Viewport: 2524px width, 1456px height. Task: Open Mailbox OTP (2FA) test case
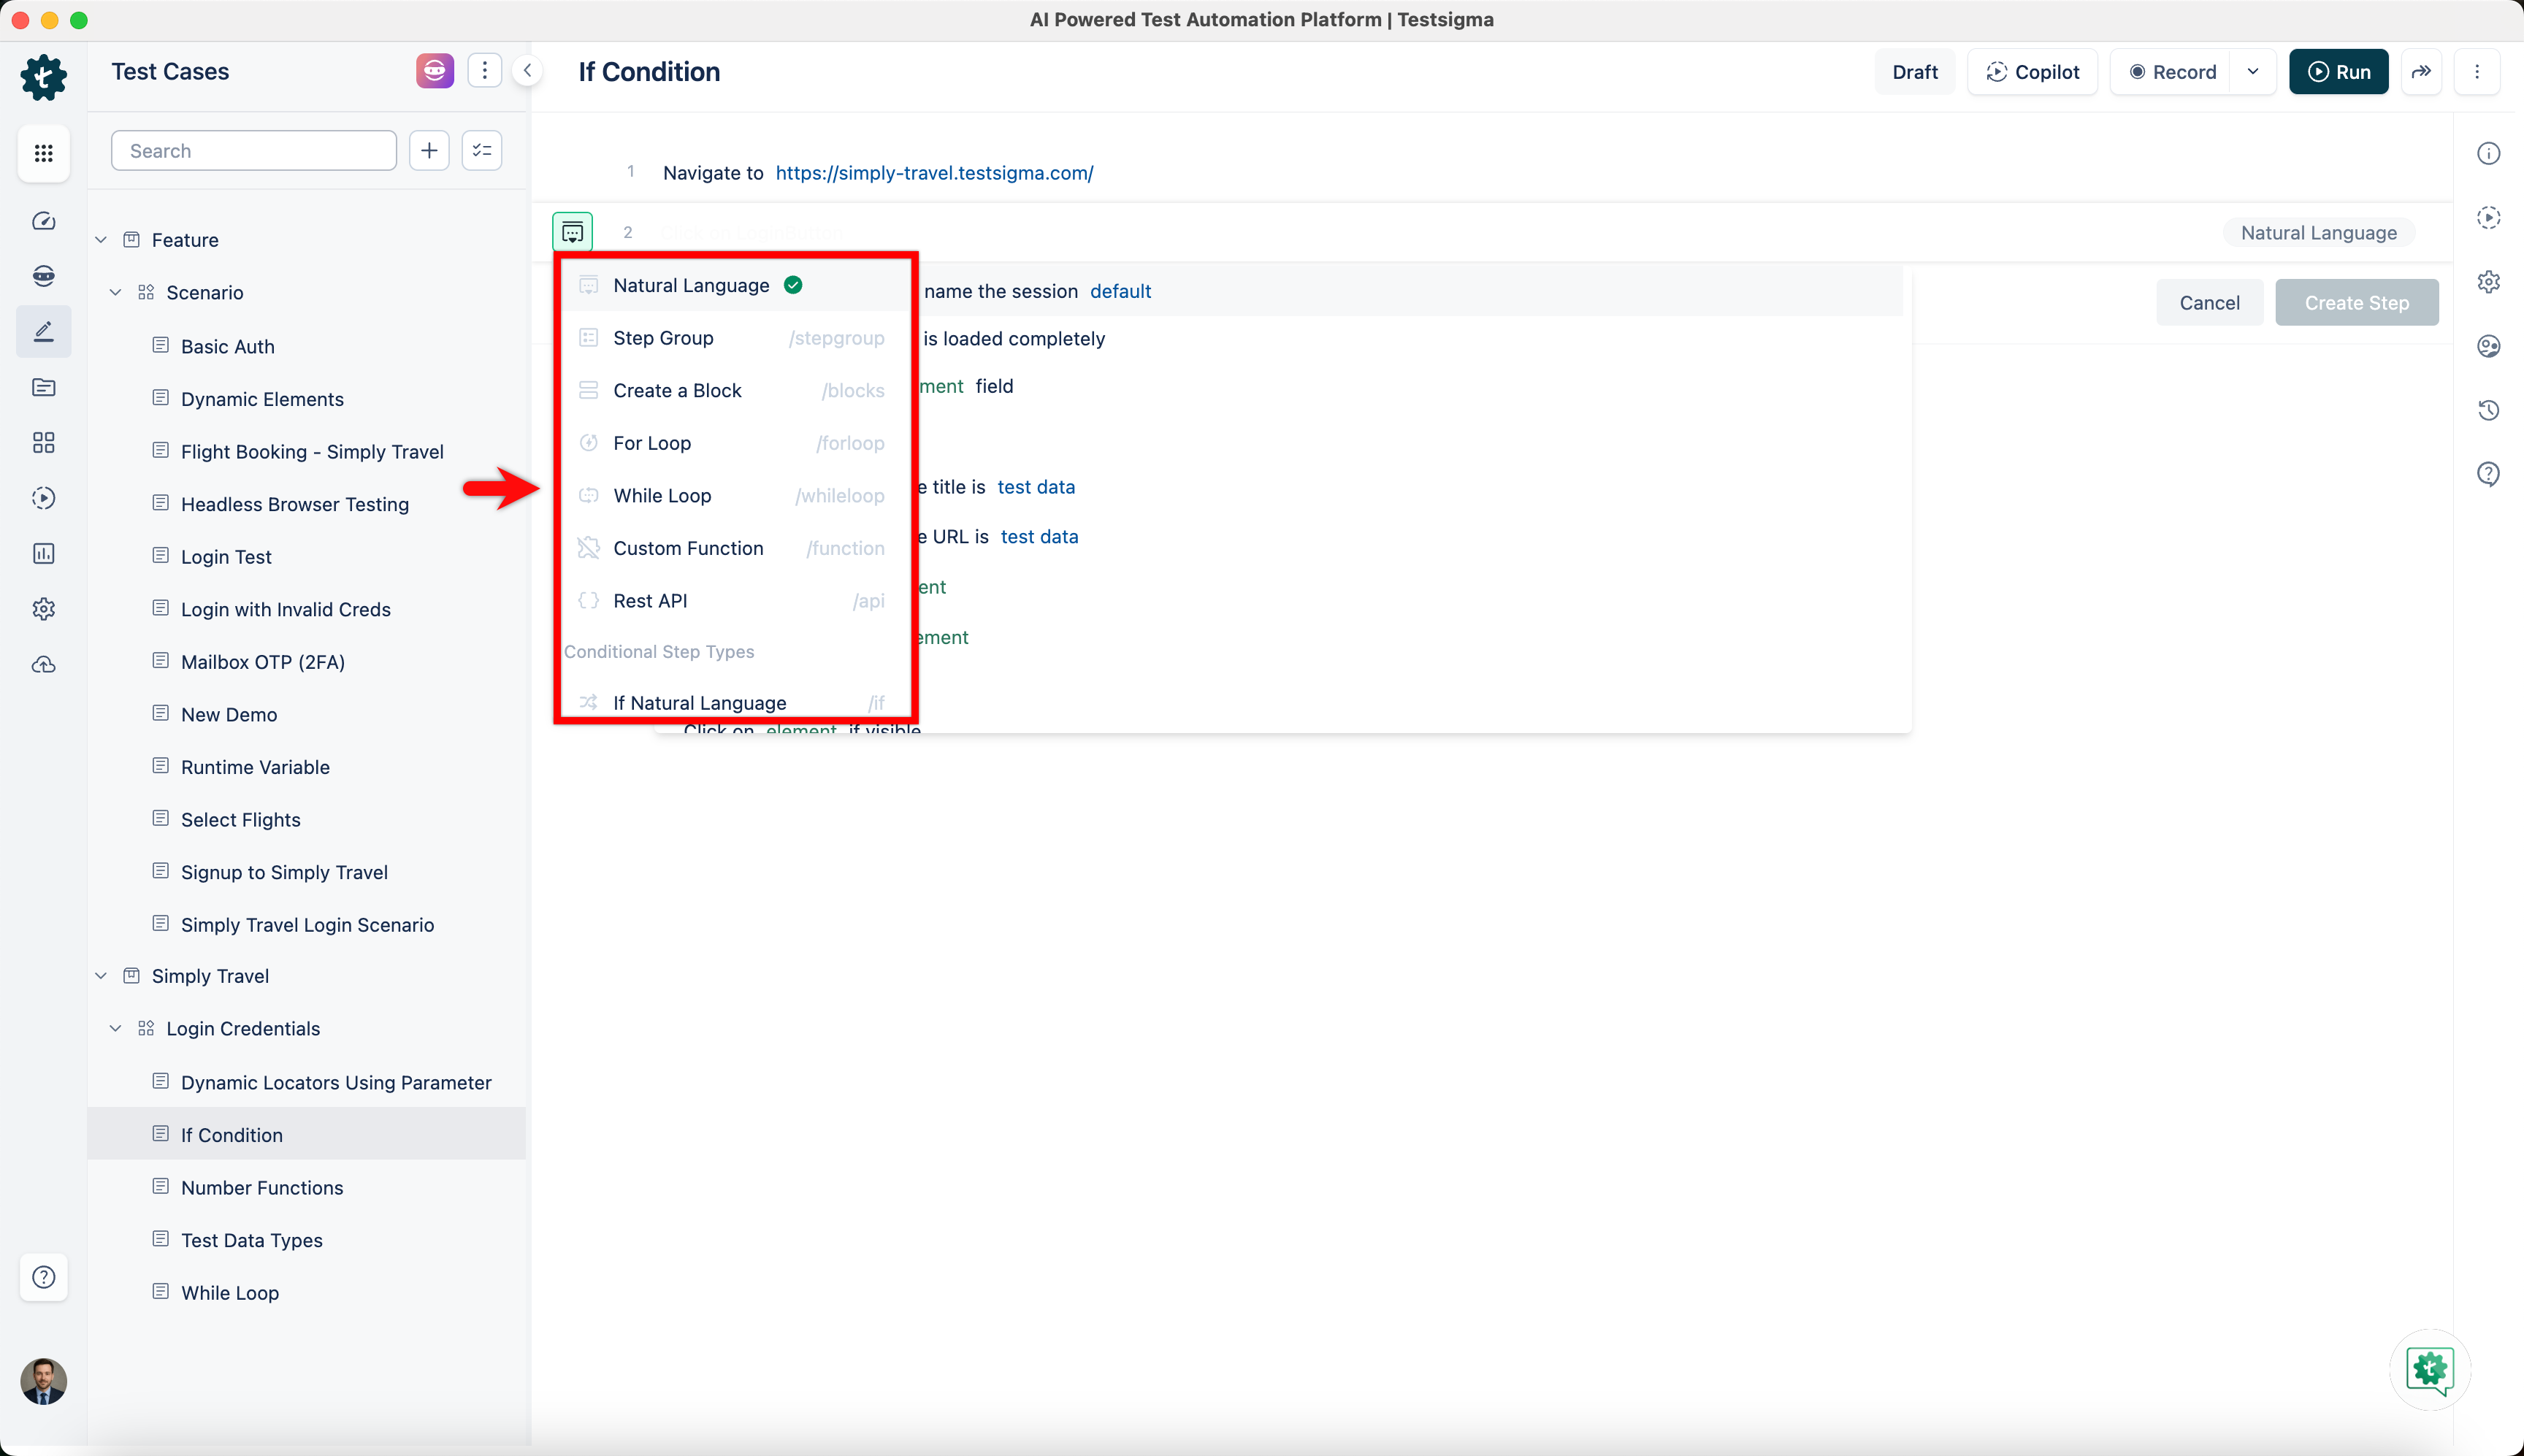pos(263,662)
